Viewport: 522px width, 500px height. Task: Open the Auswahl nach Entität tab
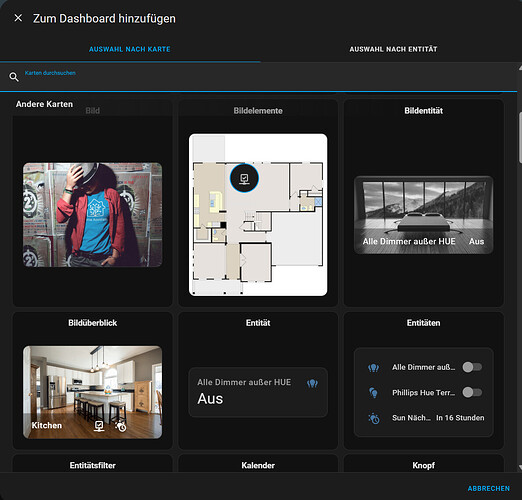pos(393,49)
